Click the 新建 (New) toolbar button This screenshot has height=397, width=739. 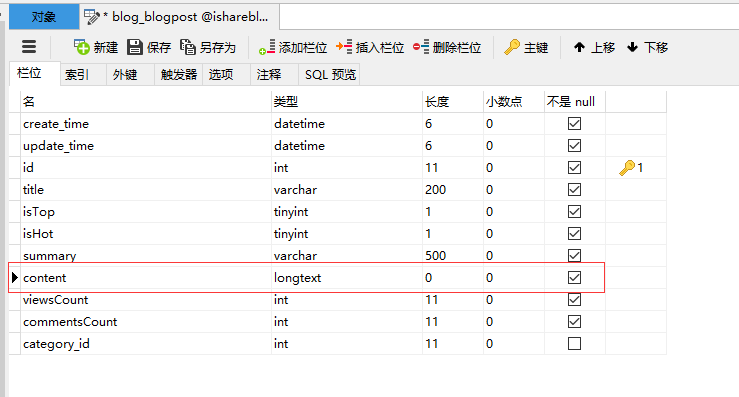click(x=96, y=47)
